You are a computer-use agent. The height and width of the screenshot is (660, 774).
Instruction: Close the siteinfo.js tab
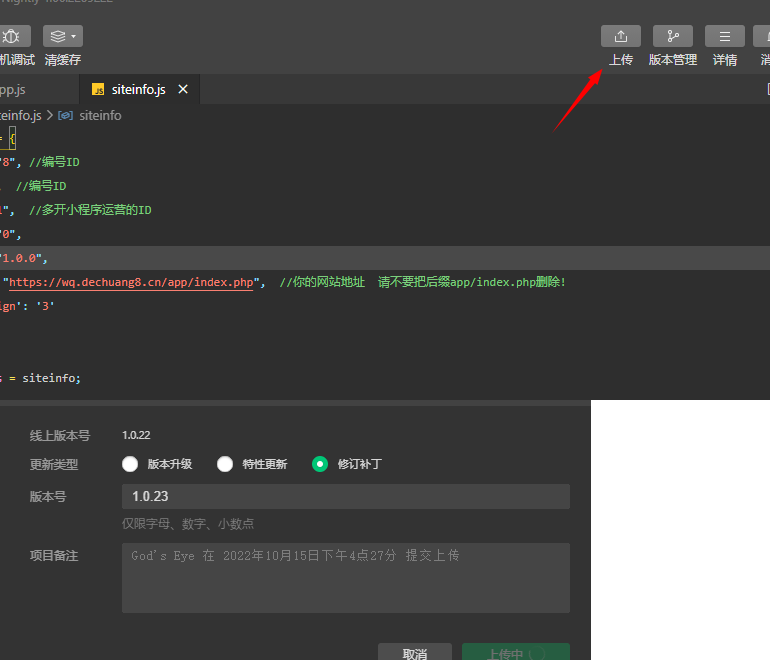(183, 89)
